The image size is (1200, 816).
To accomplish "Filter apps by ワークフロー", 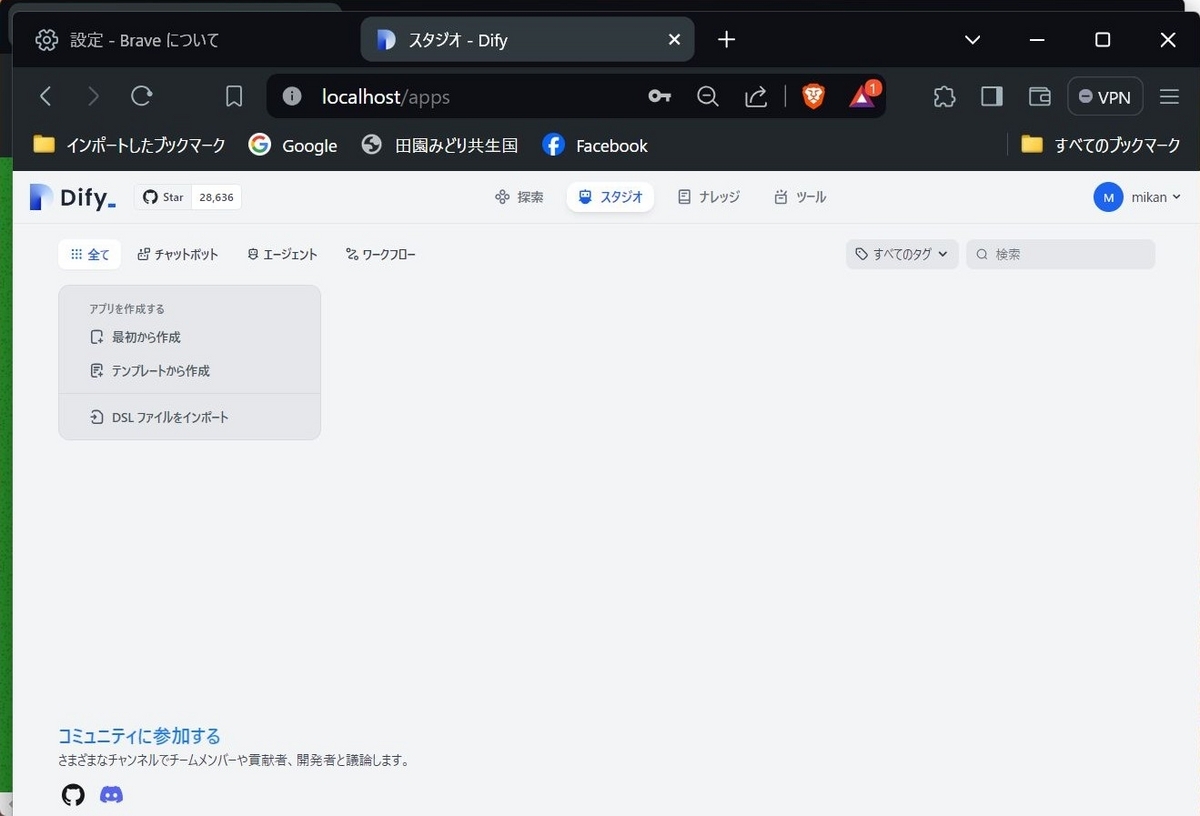I will (x=381, y=254).
